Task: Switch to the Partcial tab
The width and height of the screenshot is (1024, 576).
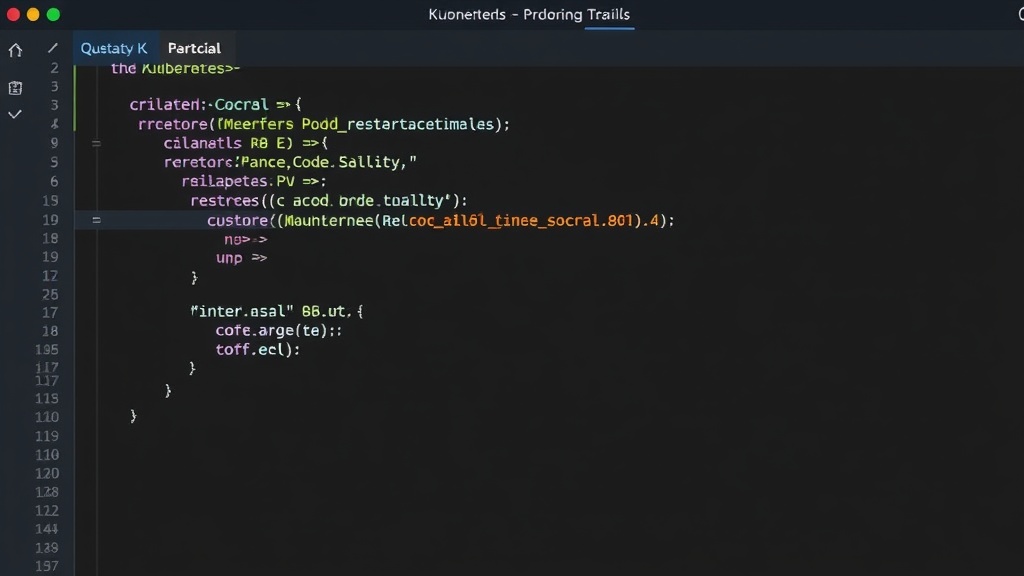Action: [194, 48]
